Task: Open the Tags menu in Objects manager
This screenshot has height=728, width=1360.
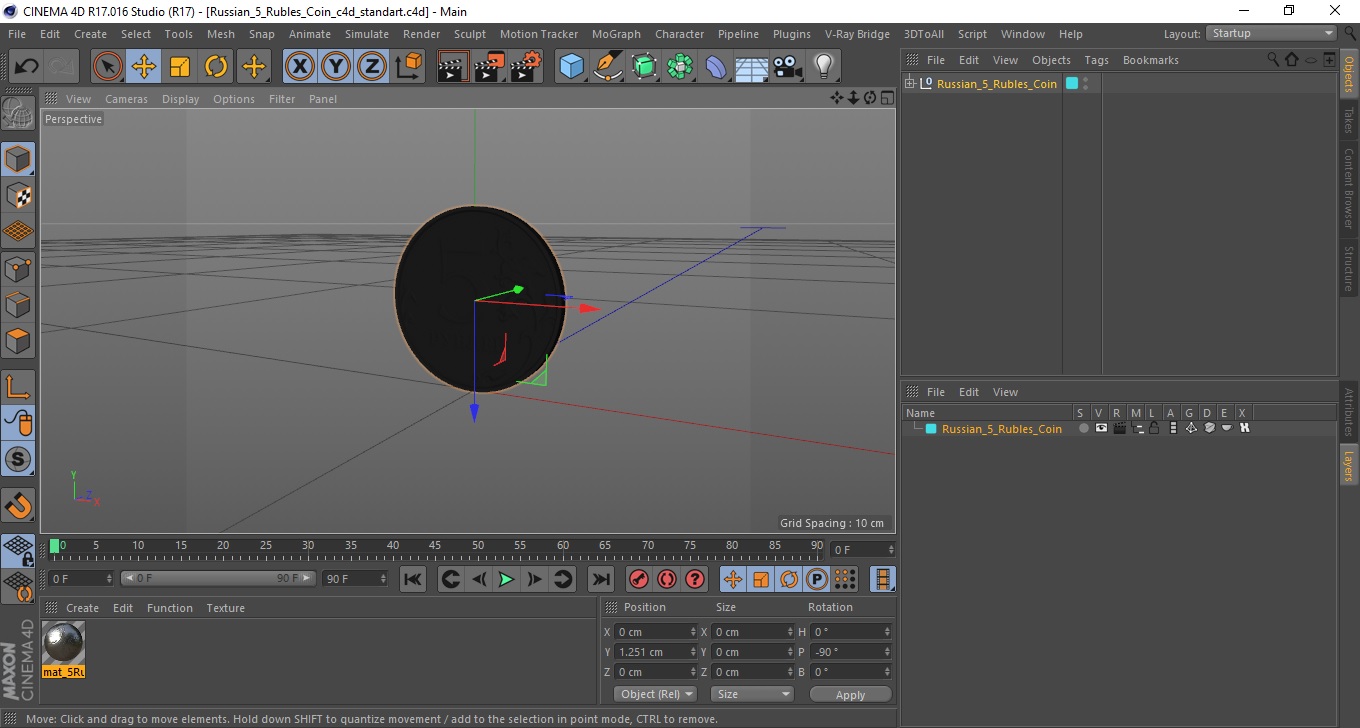Action: (x=1096, y=60)
